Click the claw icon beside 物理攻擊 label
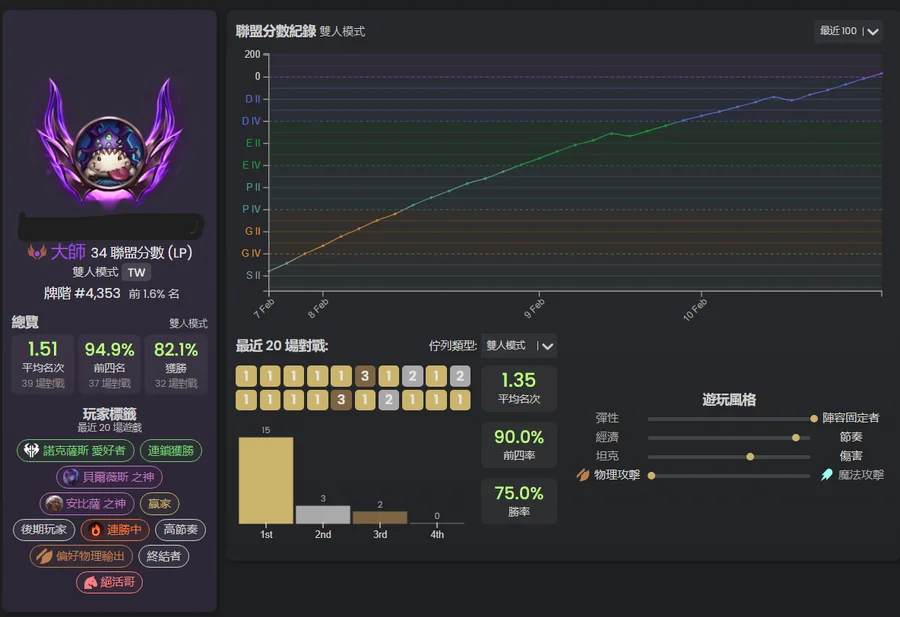The width and height of the screenshot is (900, 617). coord(583,475)
